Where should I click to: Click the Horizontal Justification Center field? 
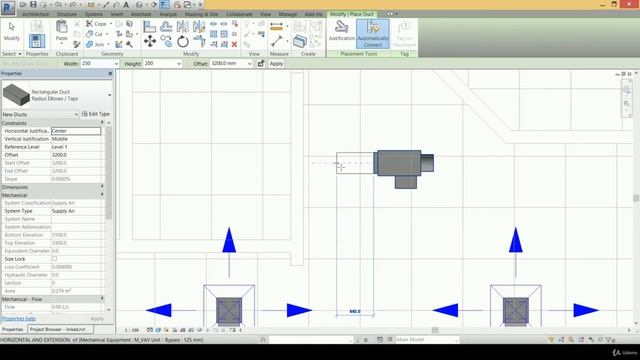pos(76,131)
